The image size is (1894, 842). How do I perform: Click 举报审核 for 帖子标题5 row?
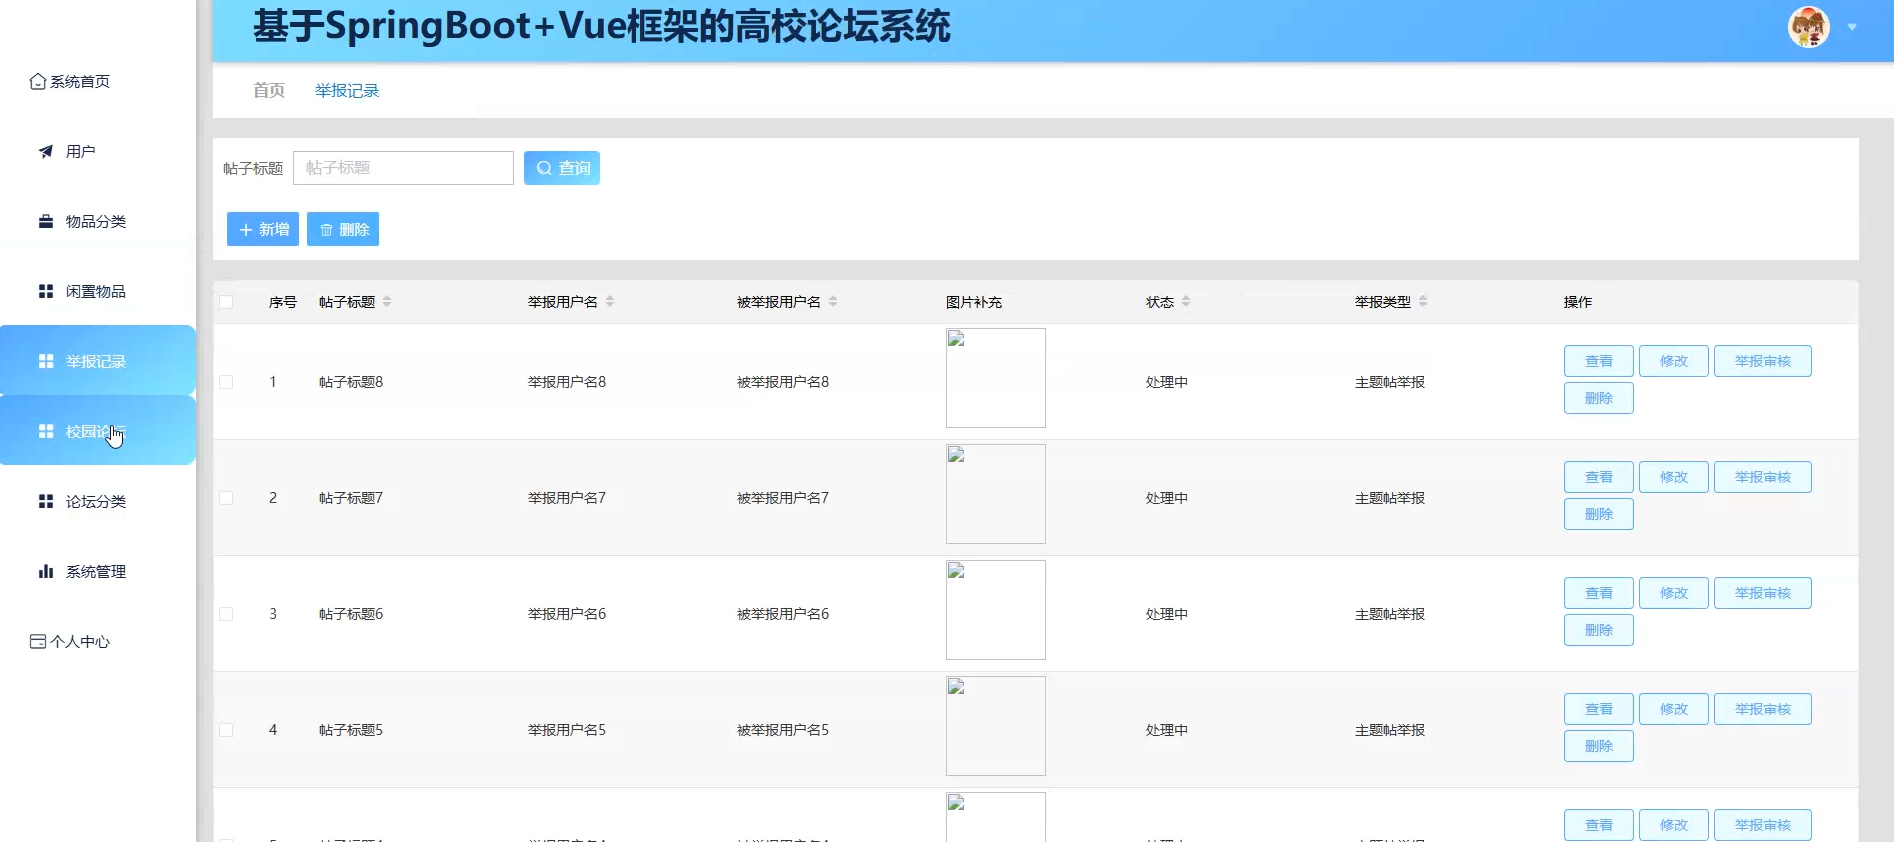pyautogui.click(x=1763, y=709)
